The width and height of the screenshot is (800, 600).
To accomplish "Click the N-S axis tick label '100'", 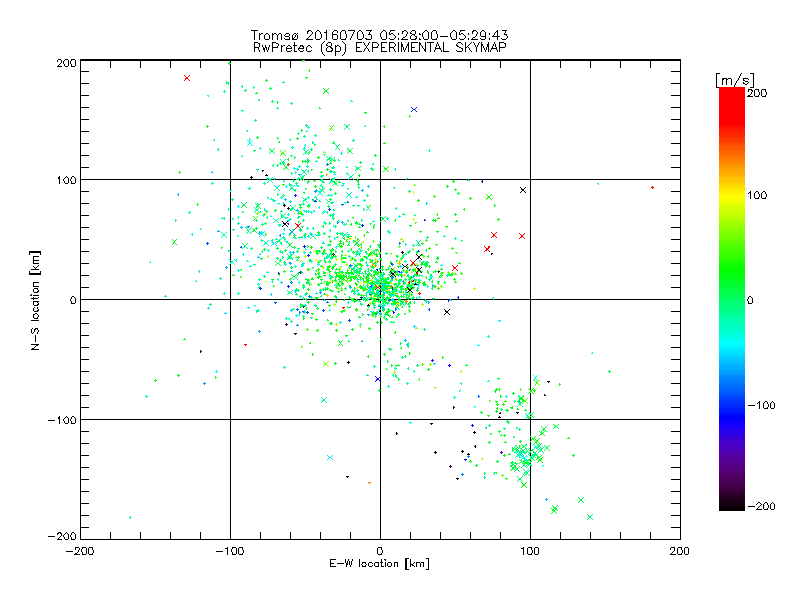I will coord(66,180).
